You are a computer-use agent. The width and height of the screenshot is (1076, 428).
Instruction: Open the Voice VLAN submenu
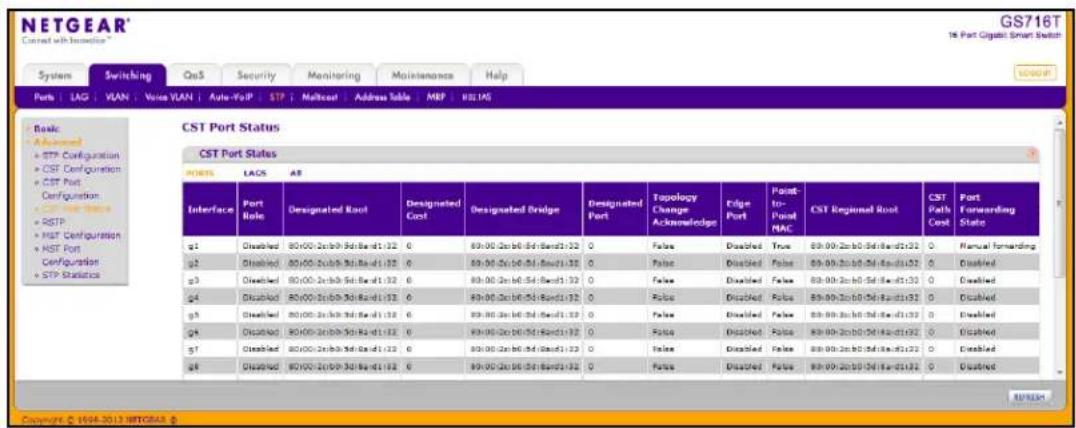pyautogui.click(x=167, y=97)
